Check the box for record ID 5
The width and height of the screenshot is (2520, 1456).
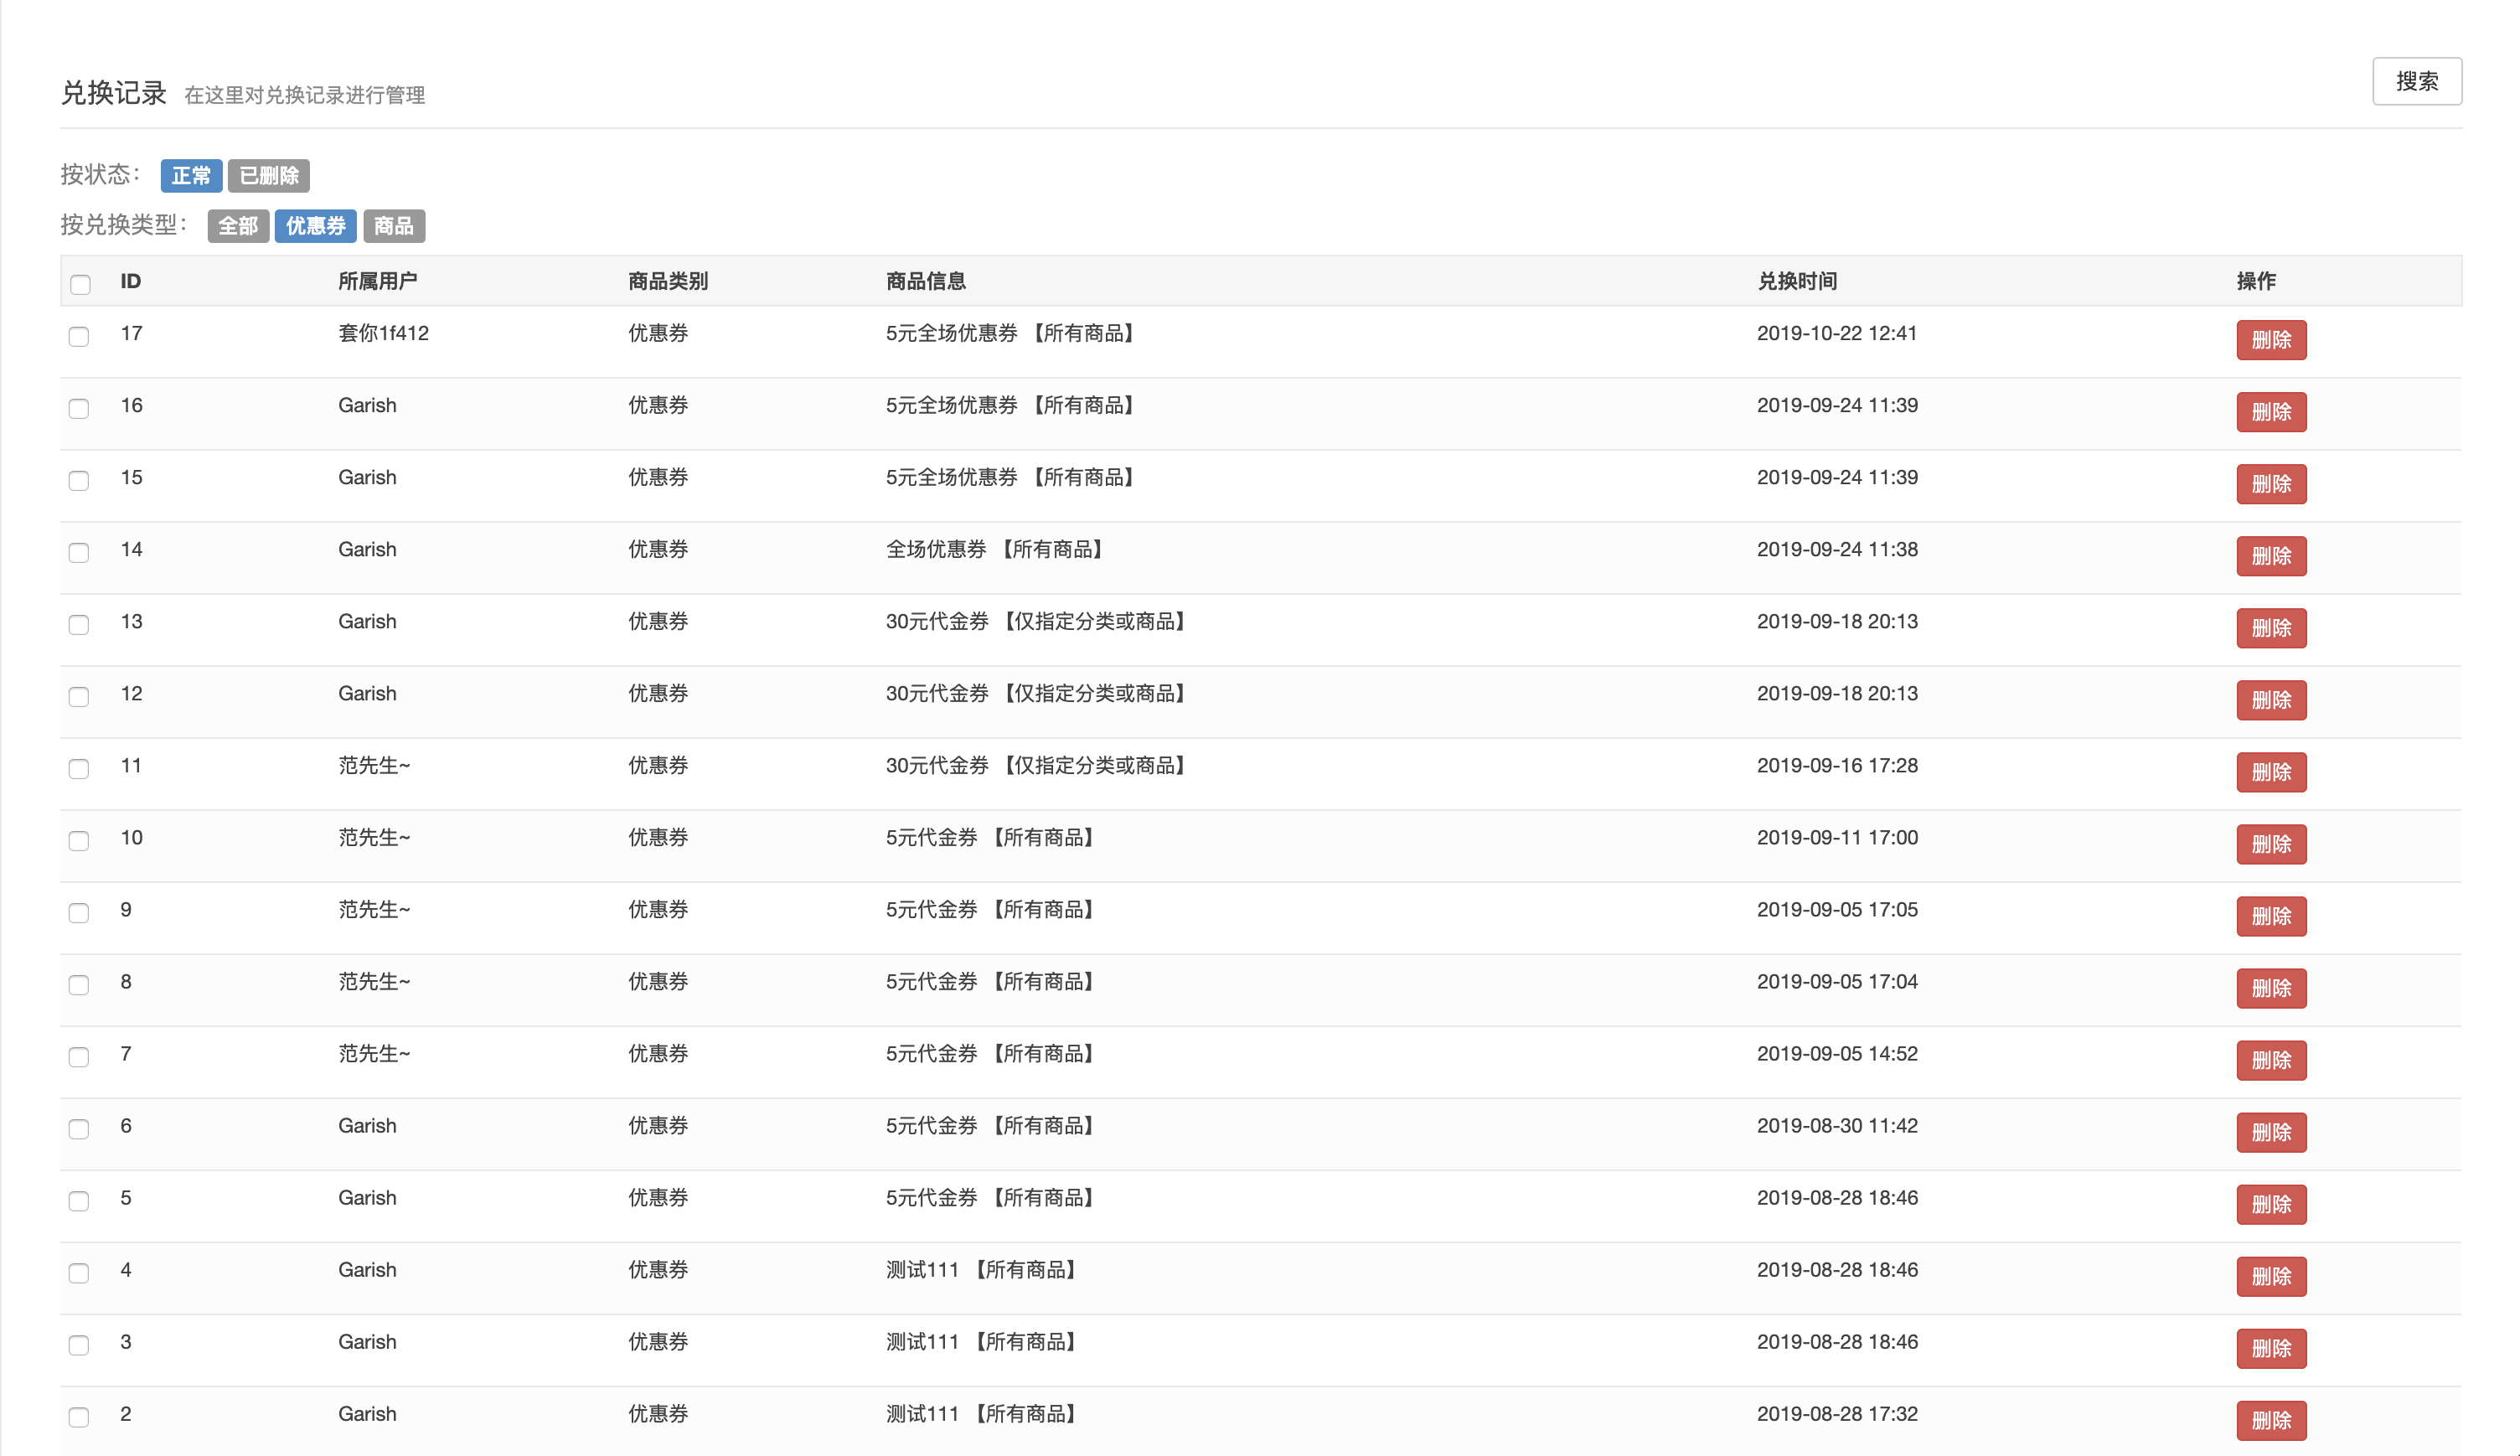tap(79, 1200)
